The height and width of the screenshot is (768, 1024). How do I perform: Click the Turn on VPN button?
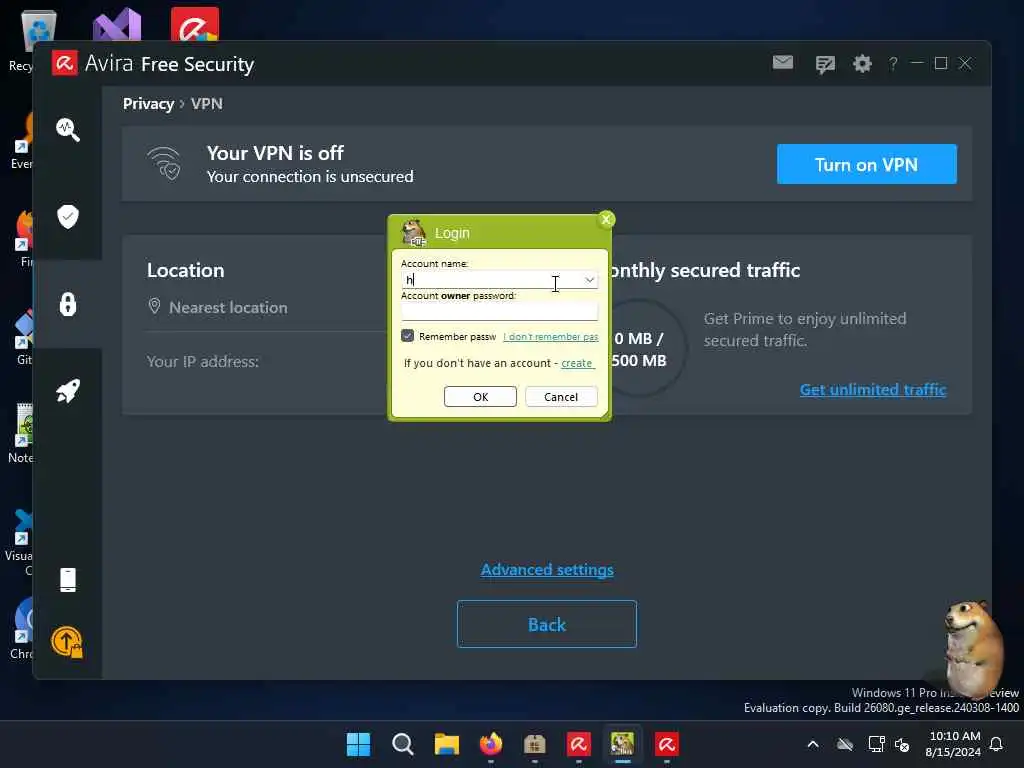(x=867, y=164)
